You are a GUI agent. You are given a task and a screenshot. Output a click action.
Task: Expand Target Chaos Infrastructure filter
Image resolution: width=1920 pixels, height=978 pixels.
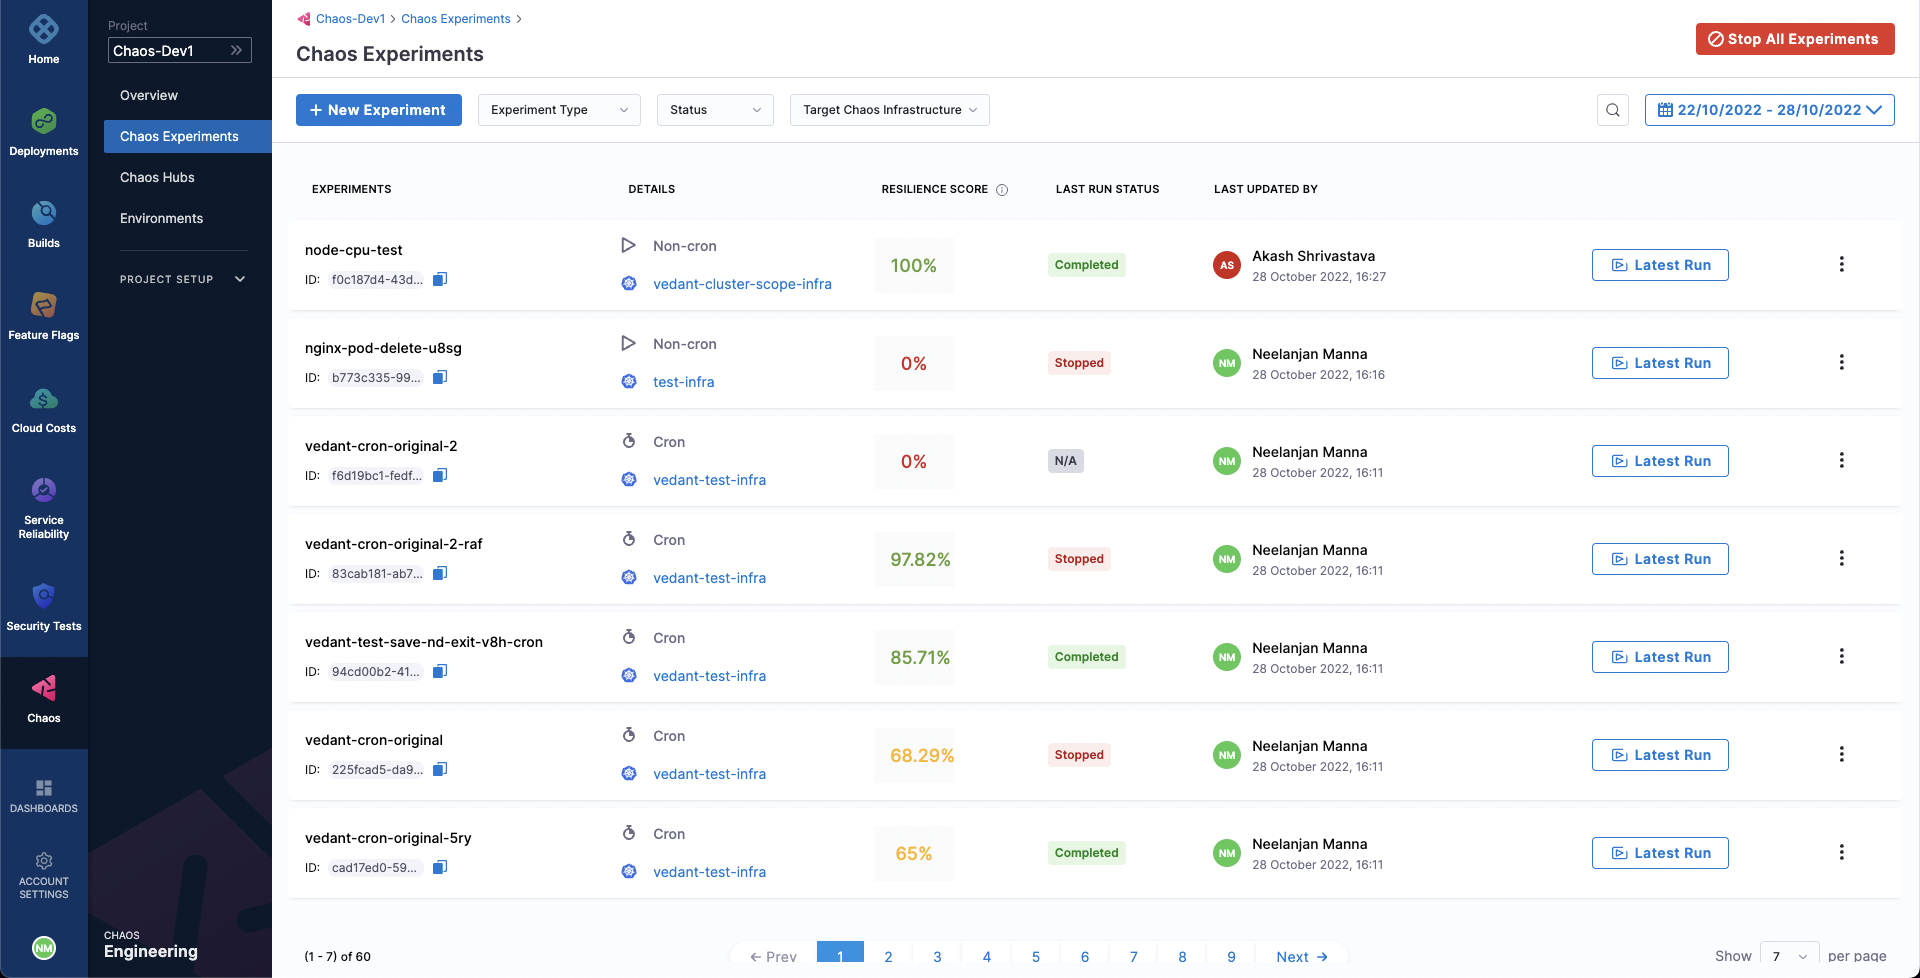889,110
